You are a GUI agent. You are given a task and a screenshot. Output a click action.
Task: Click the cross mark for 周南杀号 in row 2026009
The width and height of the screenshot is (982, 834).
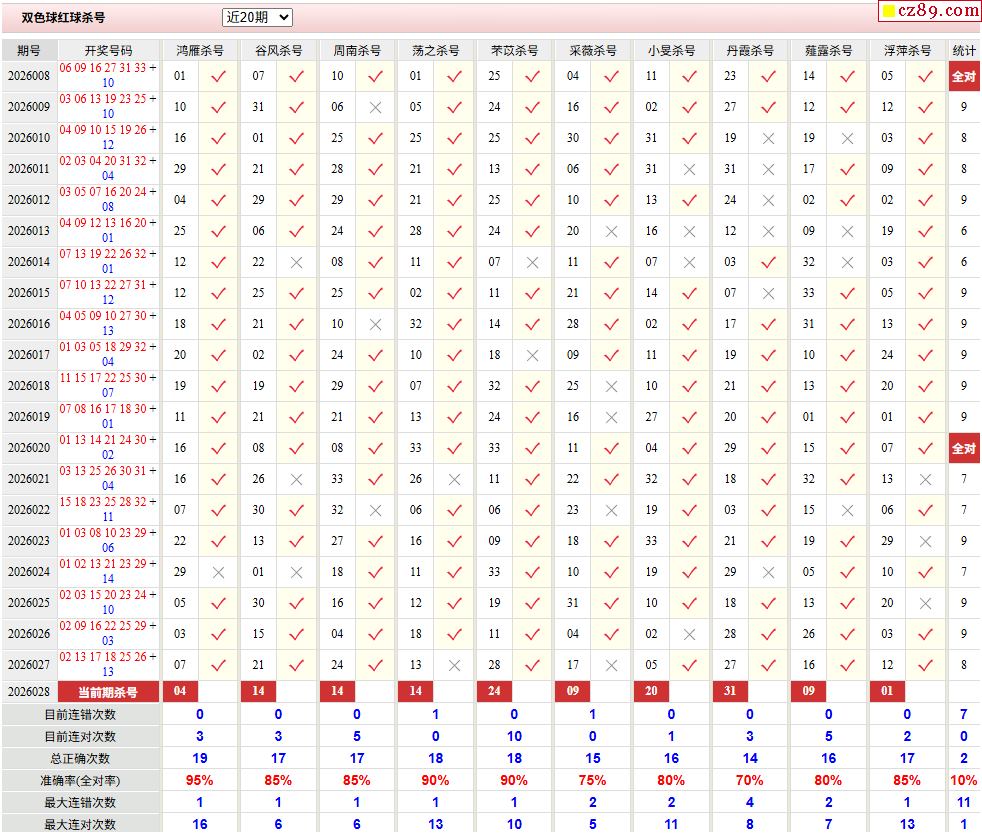tap(375, 107)
